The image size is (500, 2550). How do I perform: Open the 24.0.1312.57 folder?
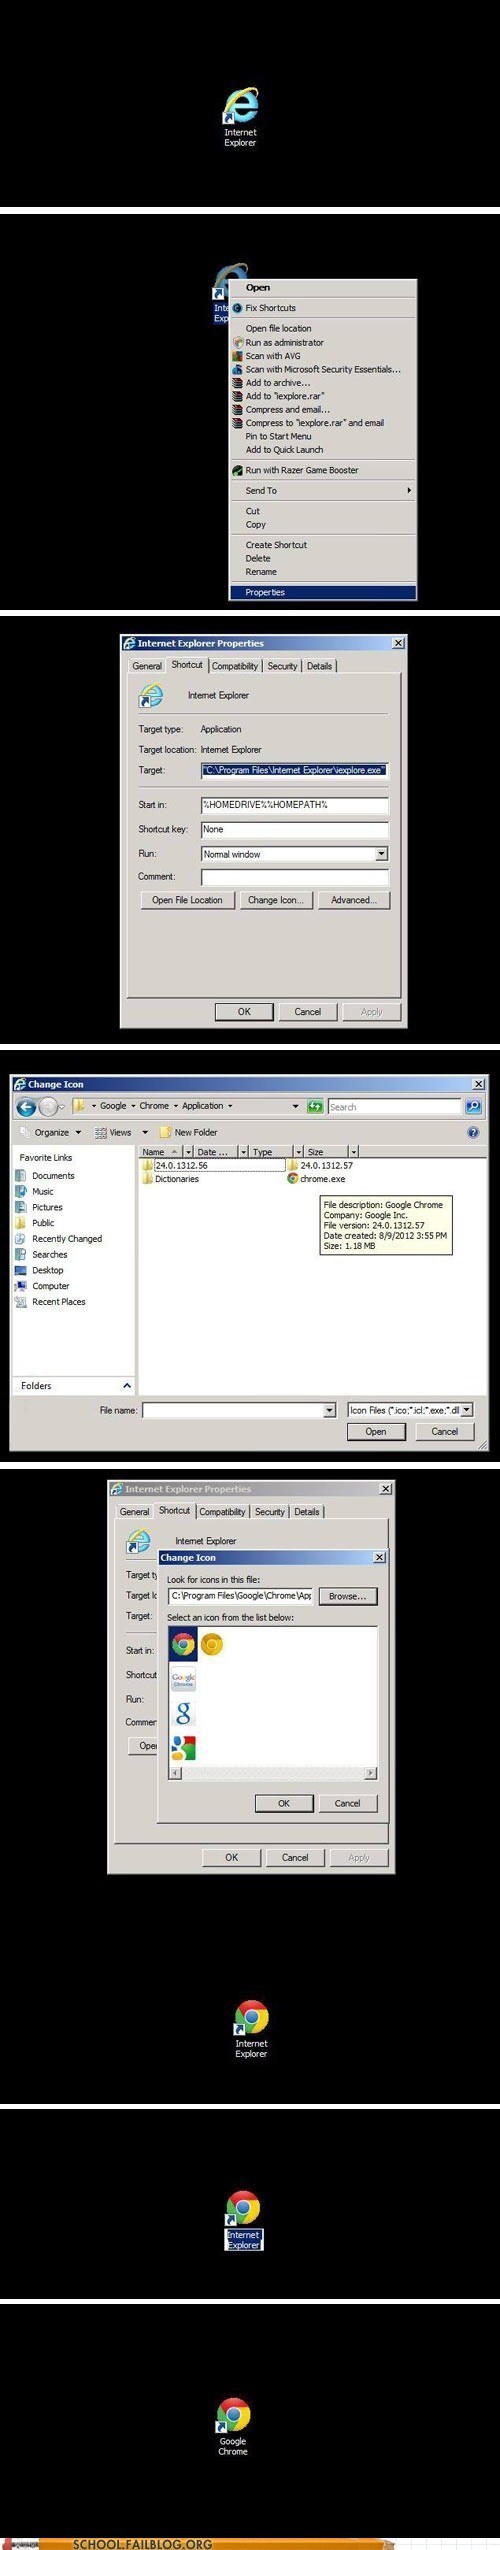[320, 1165]
